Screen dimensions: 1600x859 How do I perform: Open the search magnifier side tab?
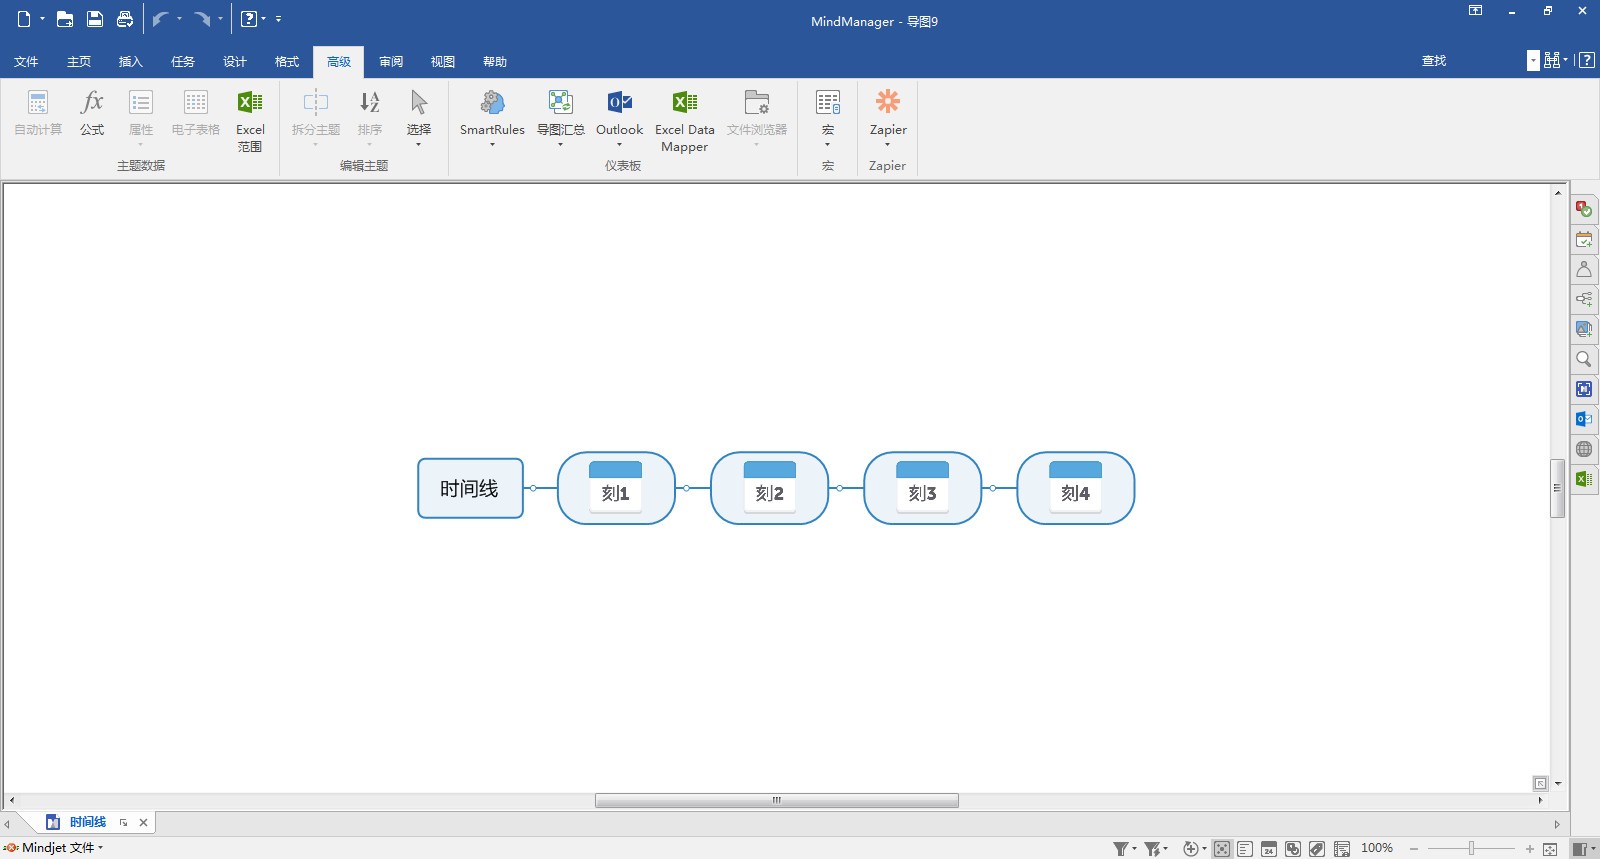[x=1584, y=359]
